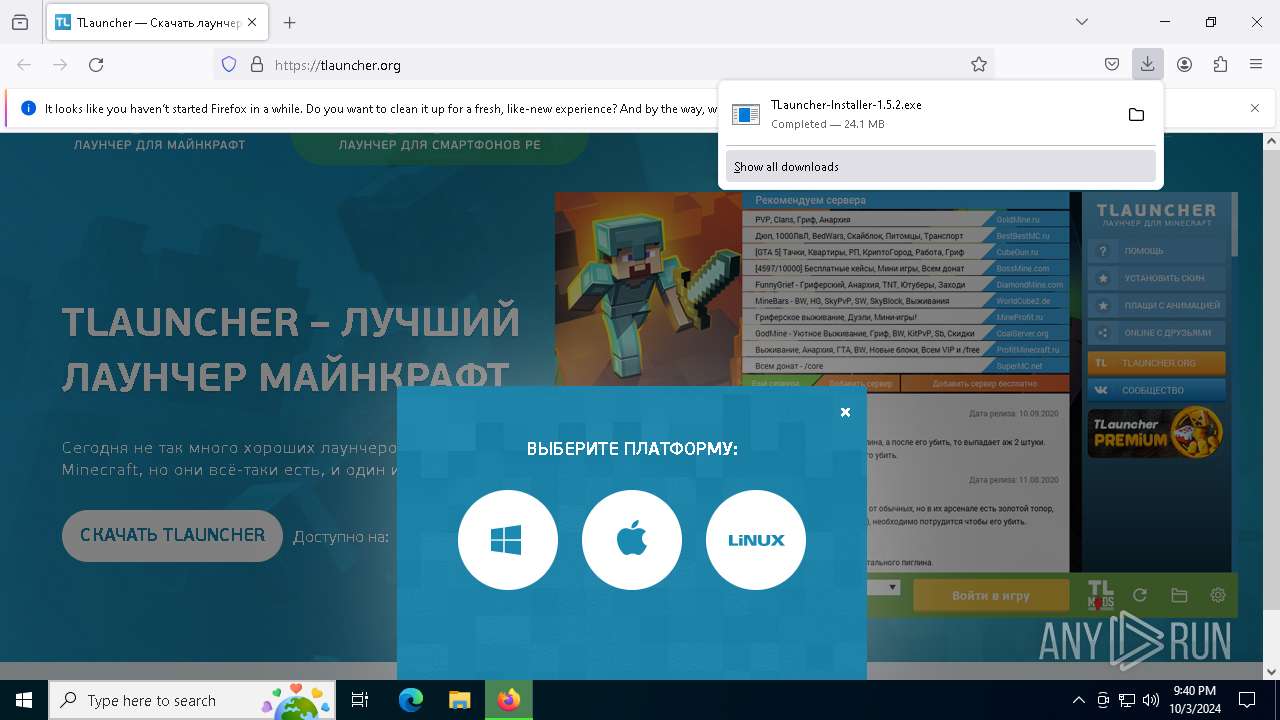Open Task View on taskbar

point(360,700)
